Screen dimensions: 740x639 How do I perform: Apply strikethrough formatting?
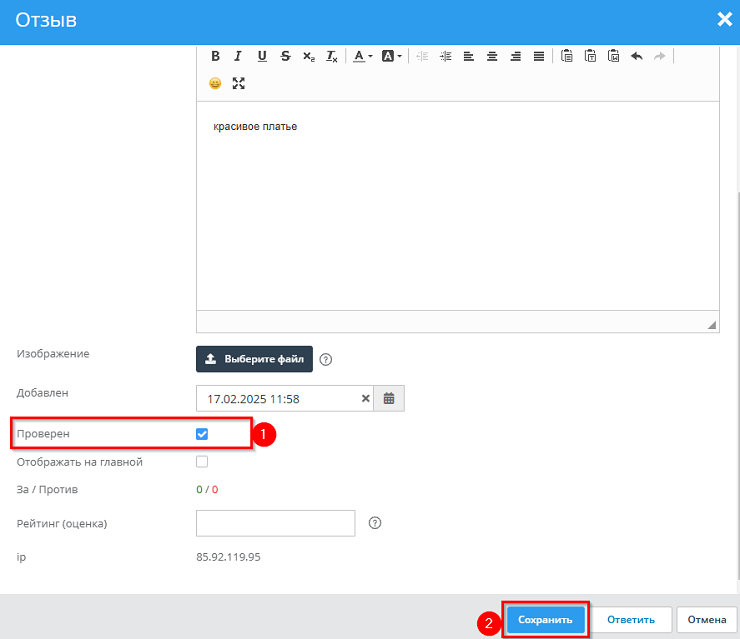(x=286, y=56)
